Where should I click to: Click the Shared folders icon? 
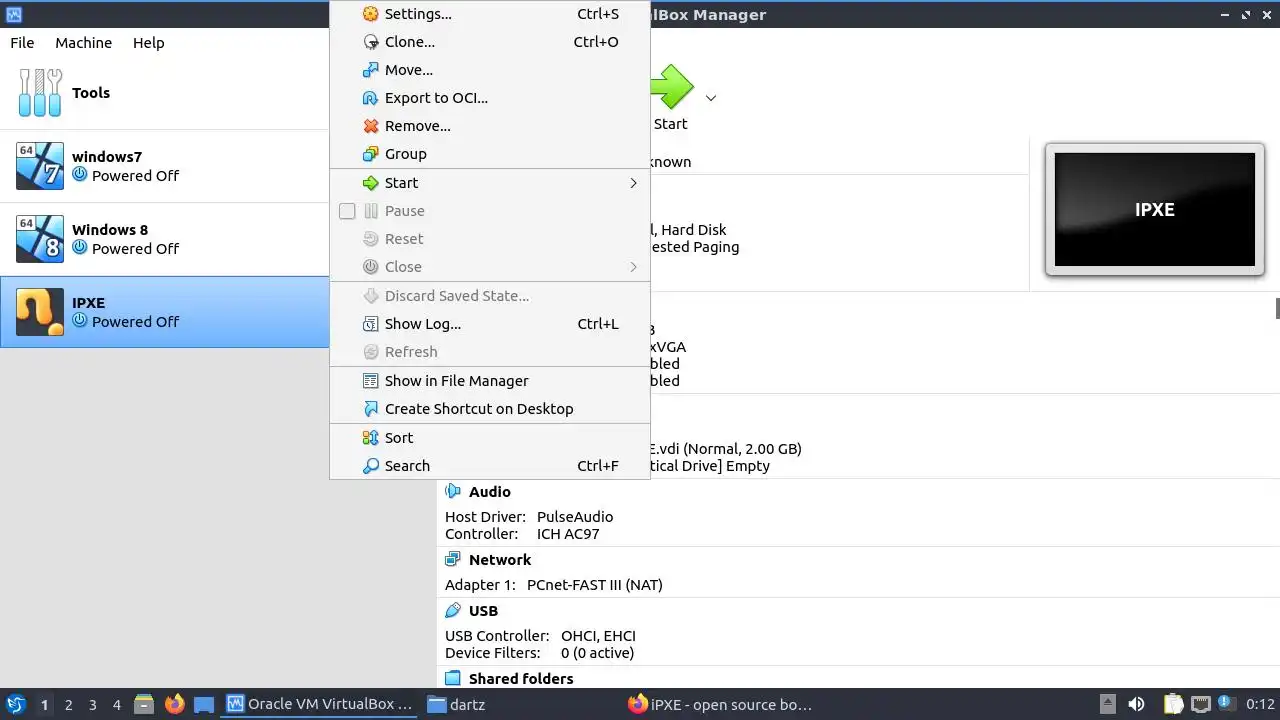[x=453, y=679]
